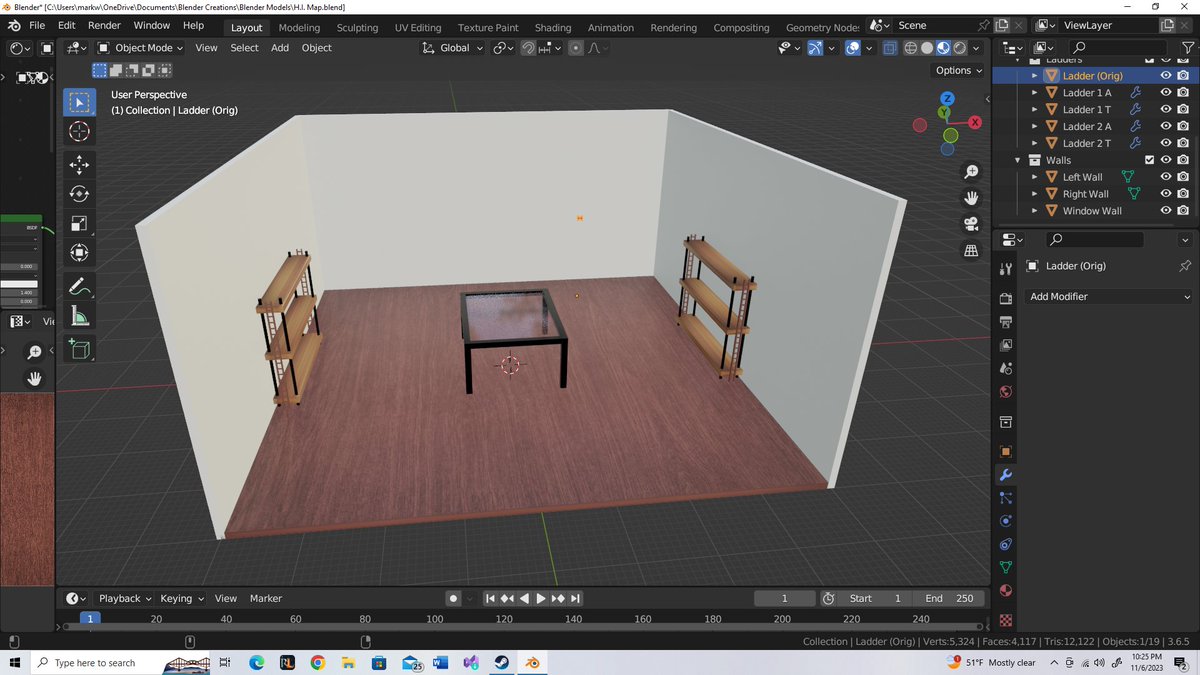Open the Options dropdown in the viewport
1200x675 pixels.
[x=959, y=71]
